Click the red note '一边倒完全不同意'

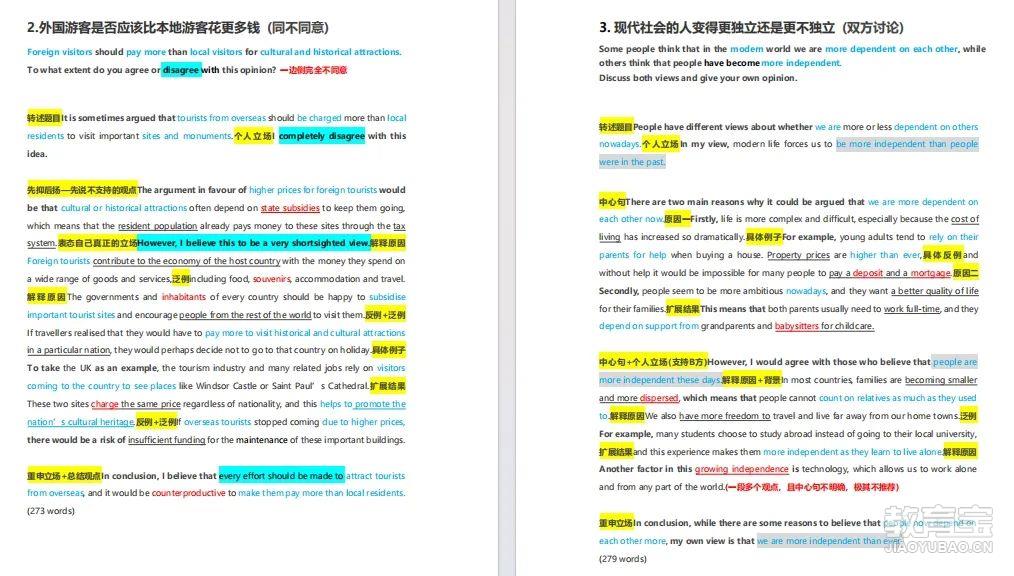(314, 70)
